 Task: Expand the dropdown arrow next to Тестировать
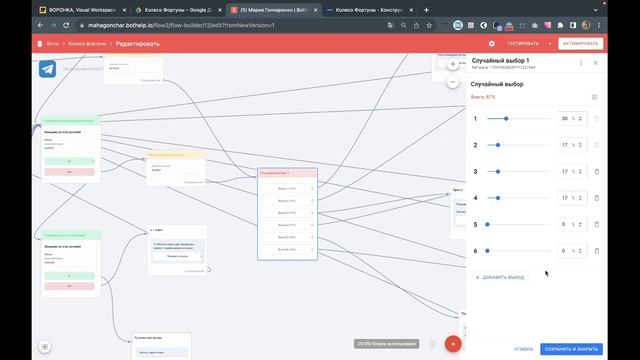click(x=550, y=44)
